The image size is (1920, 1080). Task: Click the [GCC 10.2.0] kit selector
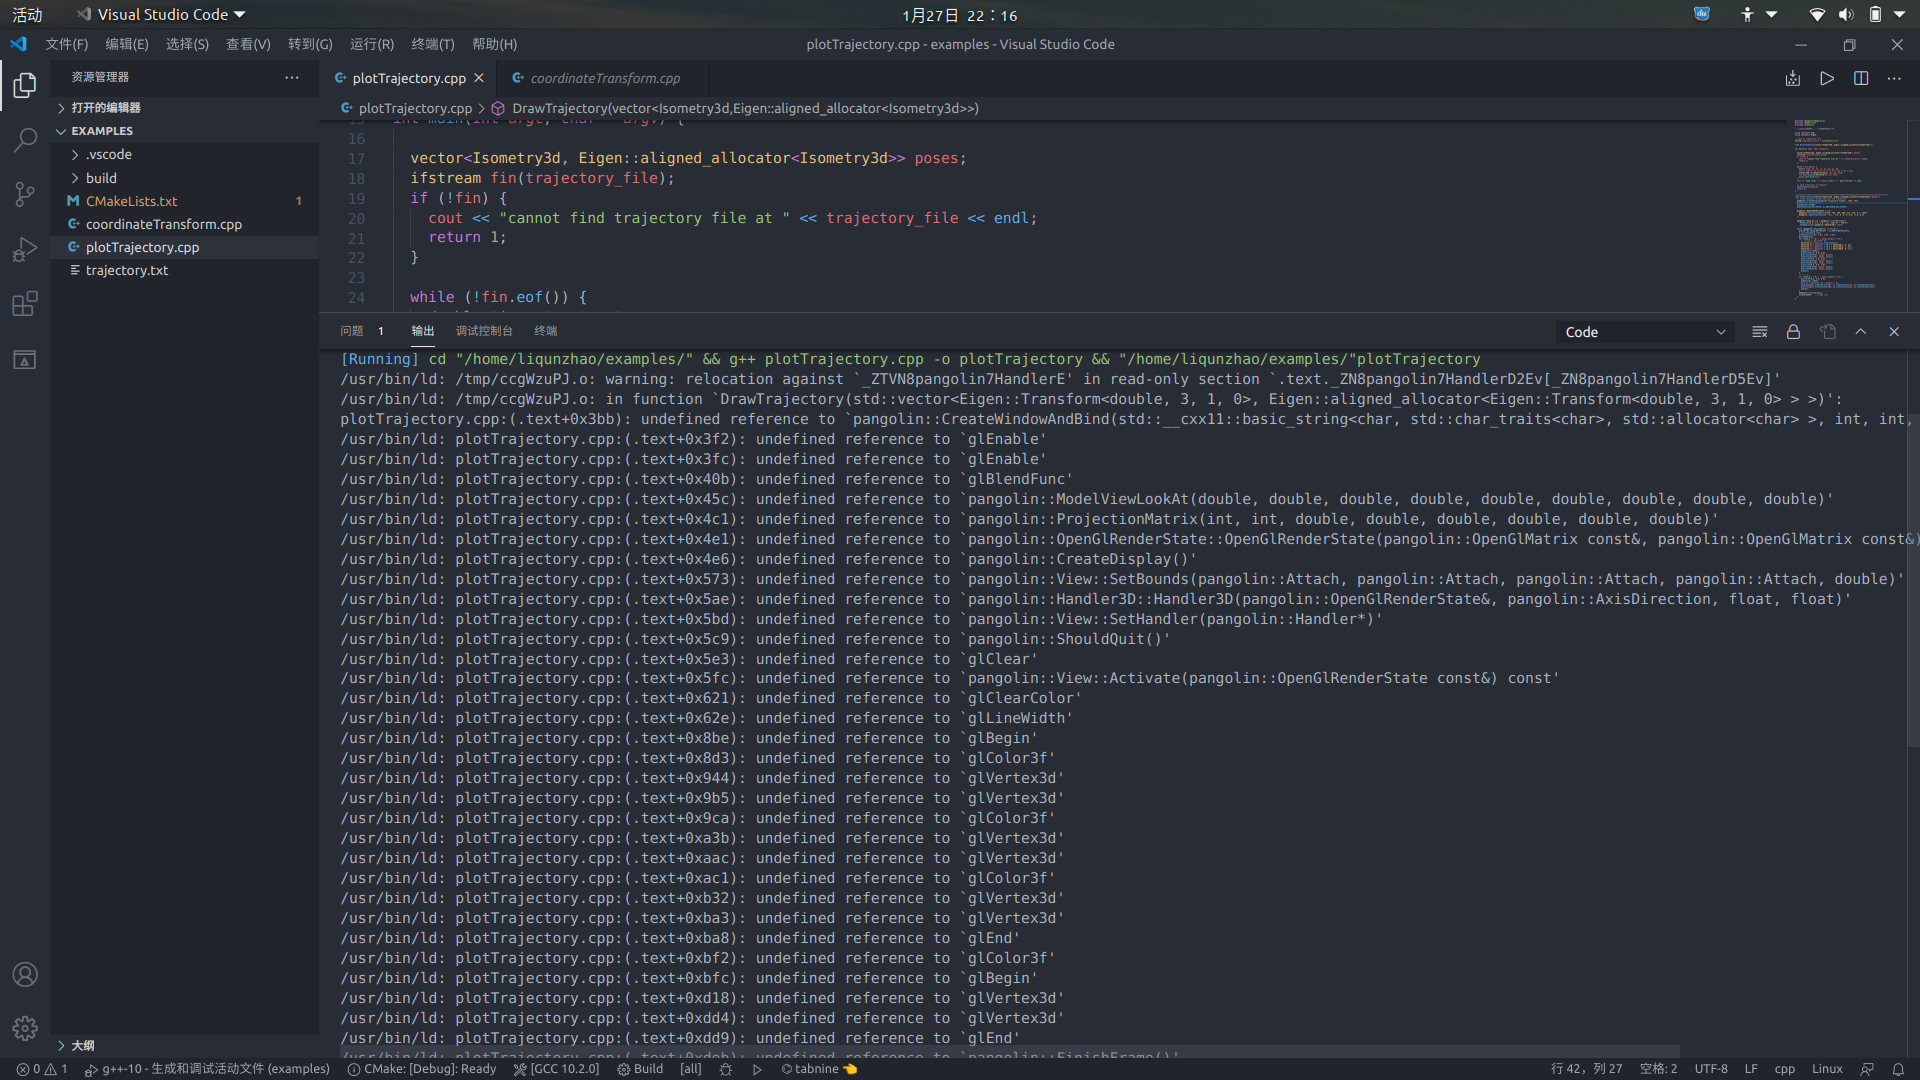tap(556, 1069)
